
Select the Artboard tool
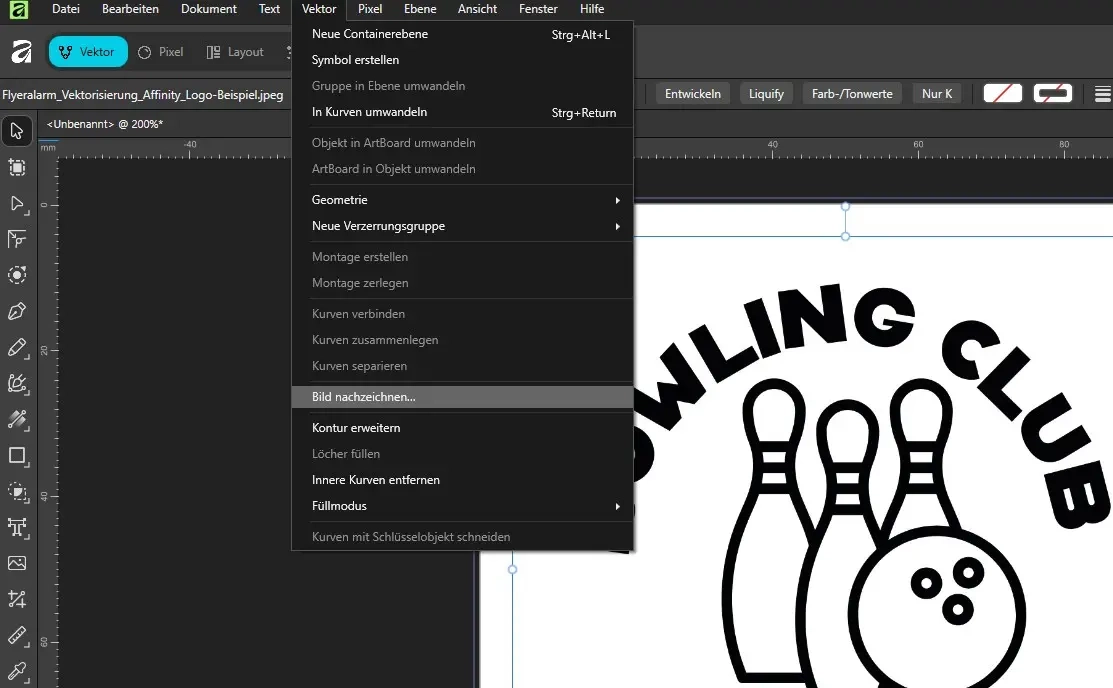pos(17,168)
